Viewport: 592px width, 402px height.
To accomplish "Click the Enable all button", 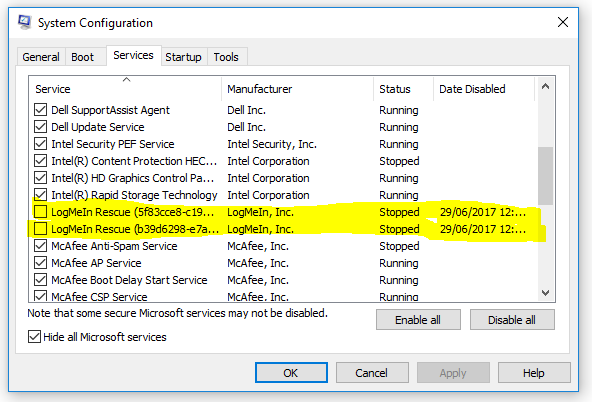I will click(x=418, y=320).
